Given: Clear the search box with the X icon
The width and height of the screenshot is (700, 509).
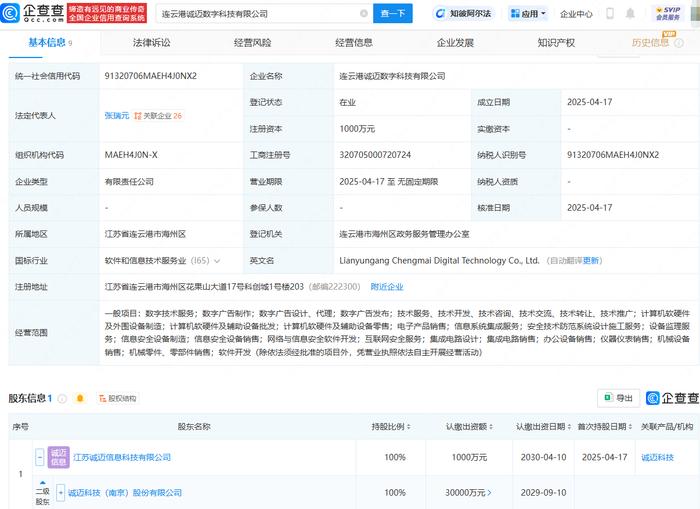Looking at the screenshot, I should tap(364, 14).
